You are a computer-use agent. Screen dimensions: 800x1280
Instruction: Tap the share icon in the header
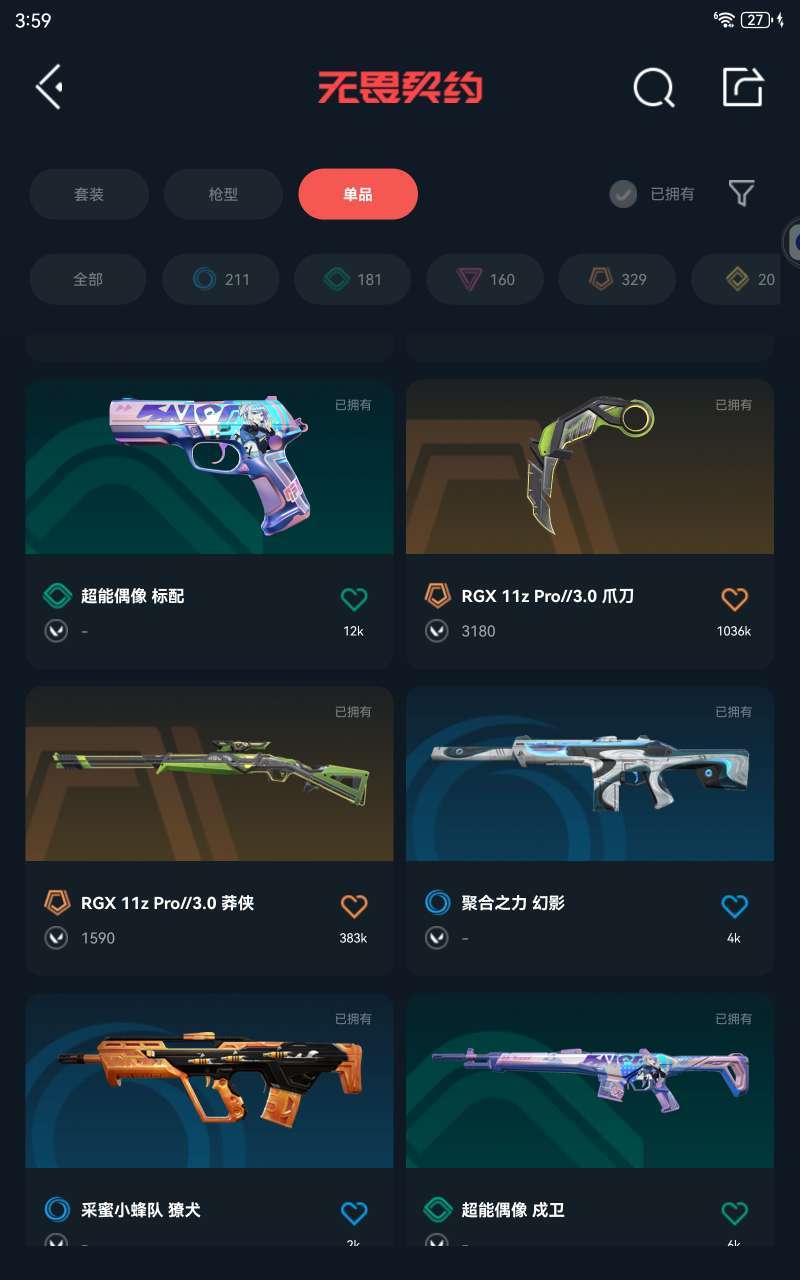743,87
